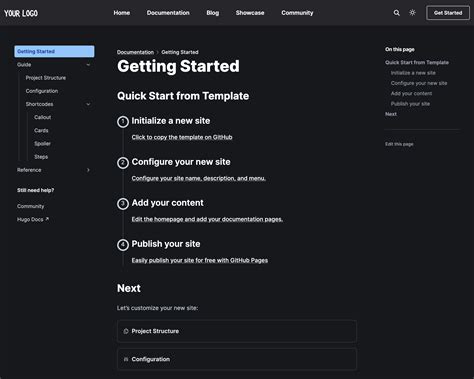The height and width of the screenshot is (379, 474).
Task: Open Steps sidebar page
Action: (x=41, y=157)
